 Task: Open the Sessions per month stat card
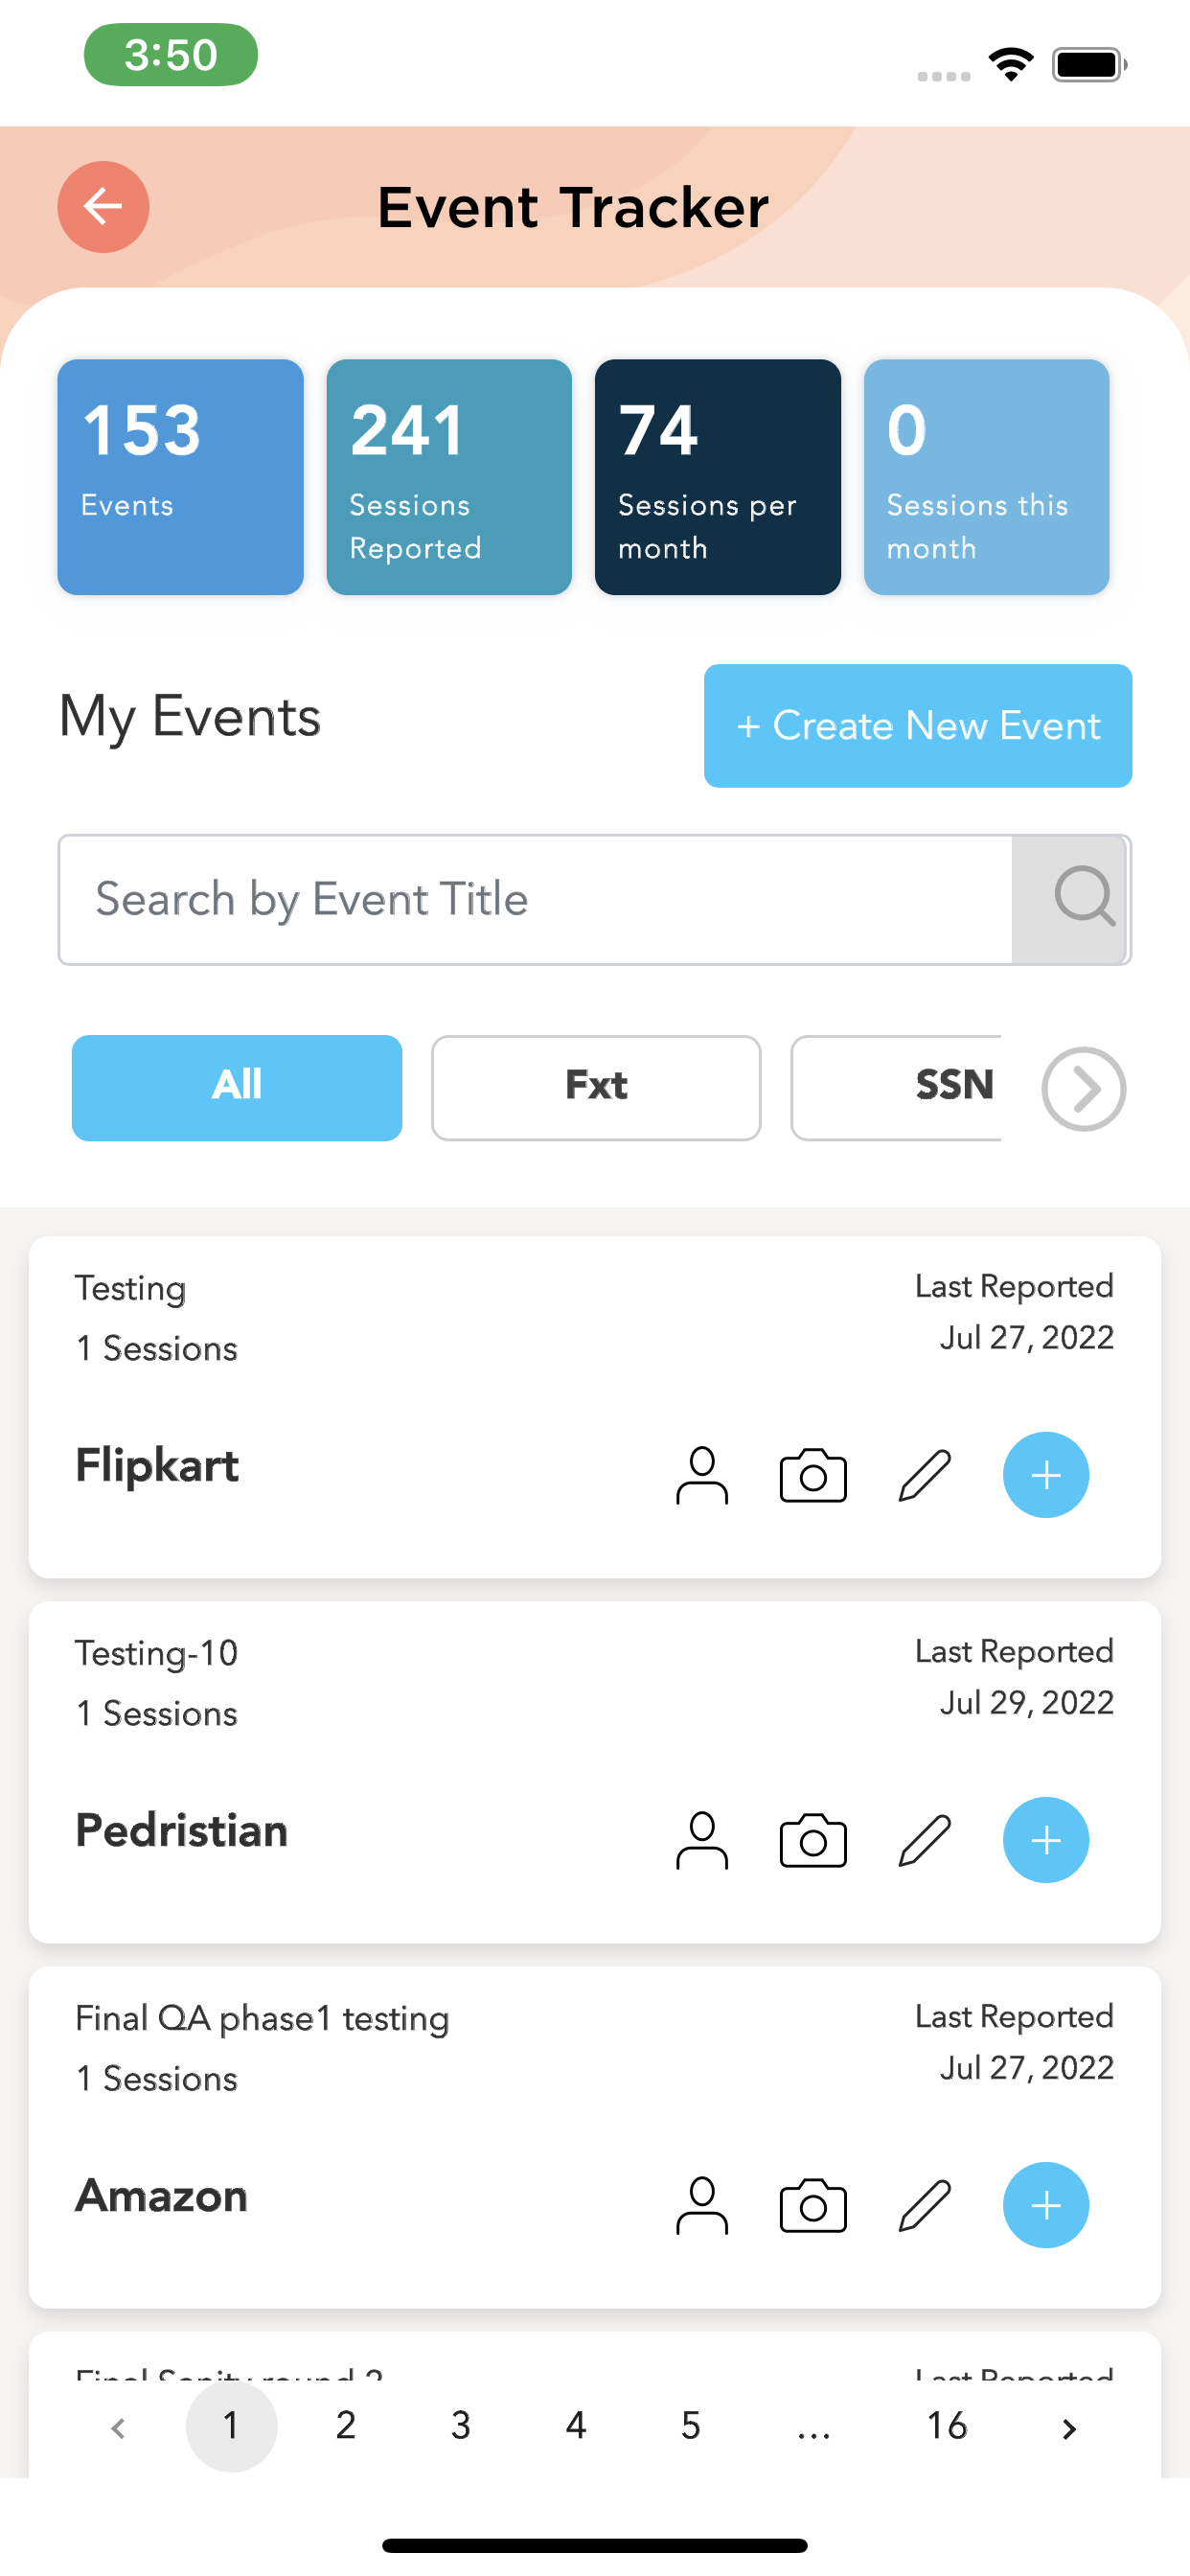coord(717,477)
